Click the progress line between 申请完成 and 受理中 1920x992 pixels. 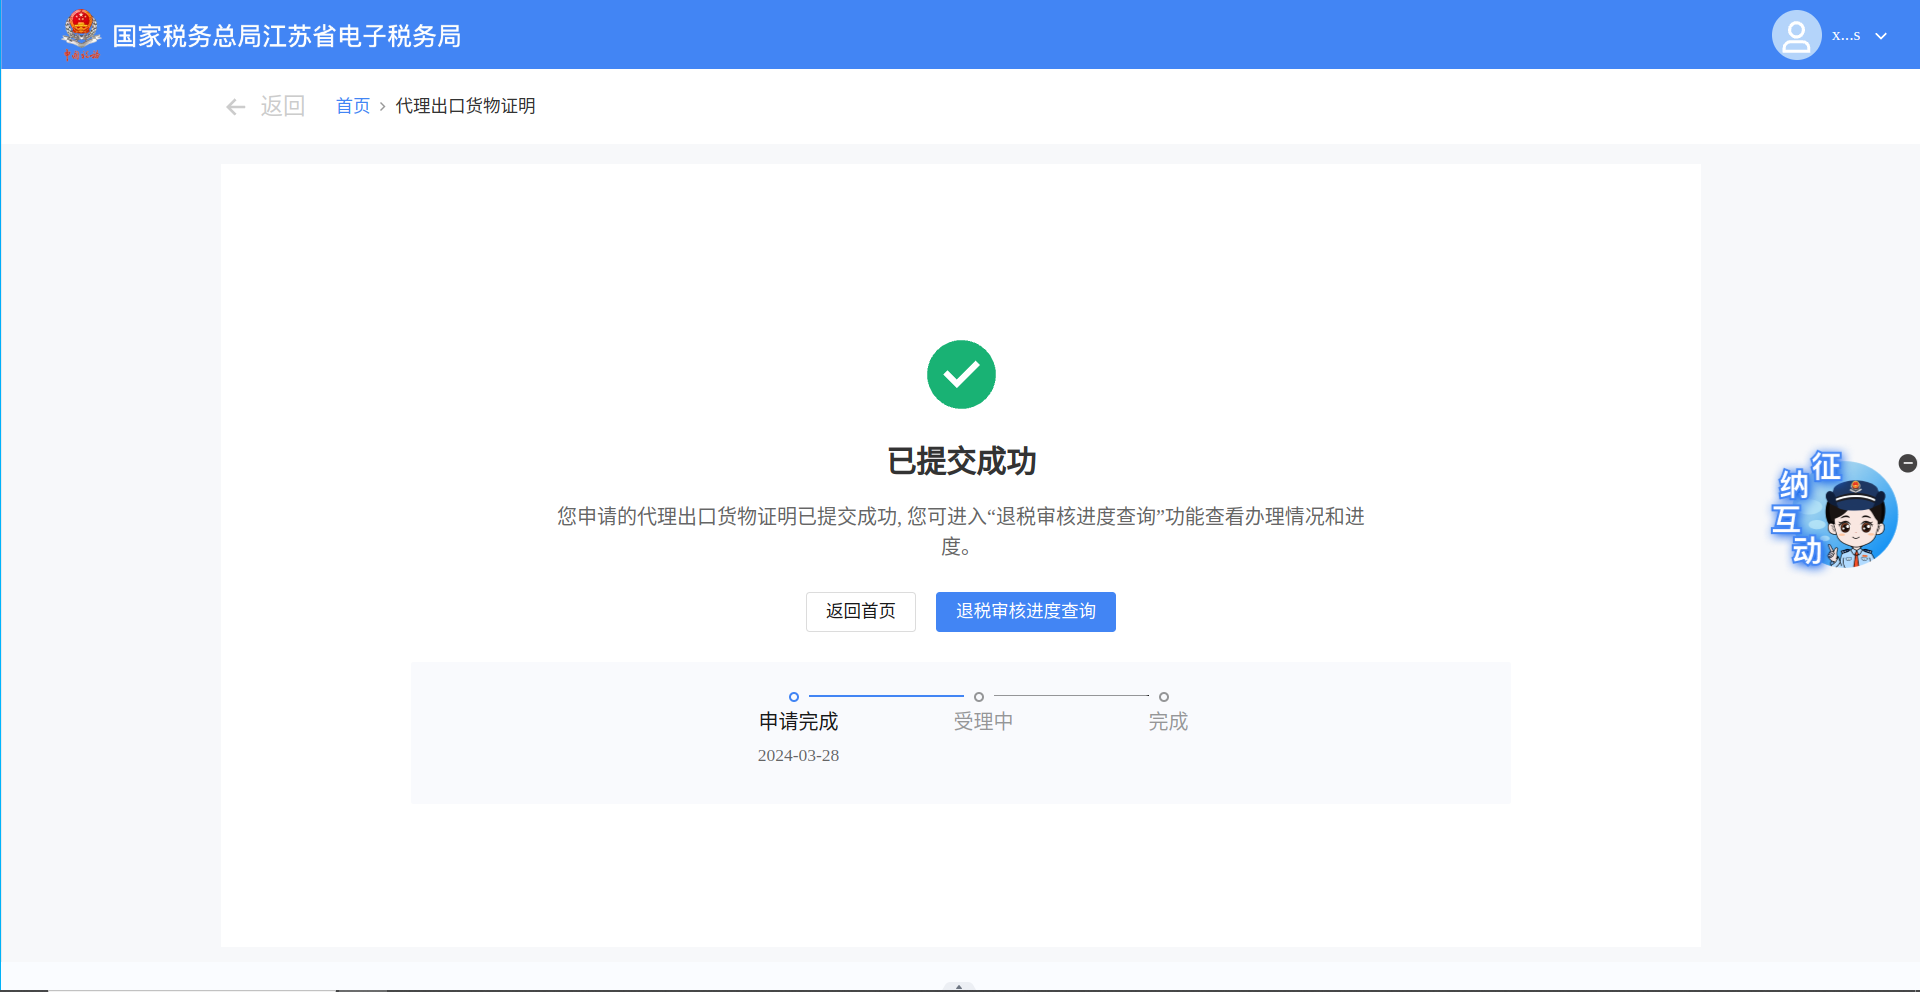click(886, 696)
